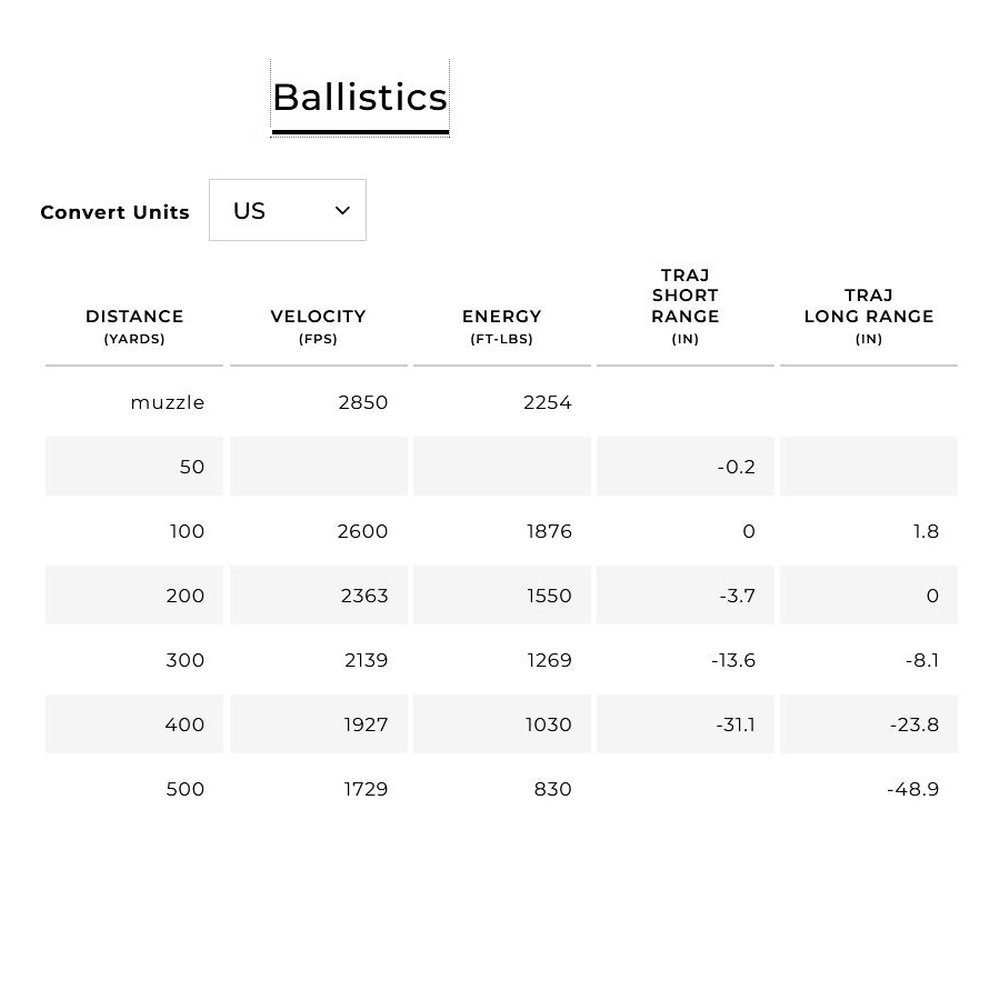The width and height of the screenshot is (1000, 1000).
Task: Select the 500 yards distance cell
Action: (135, 789)
